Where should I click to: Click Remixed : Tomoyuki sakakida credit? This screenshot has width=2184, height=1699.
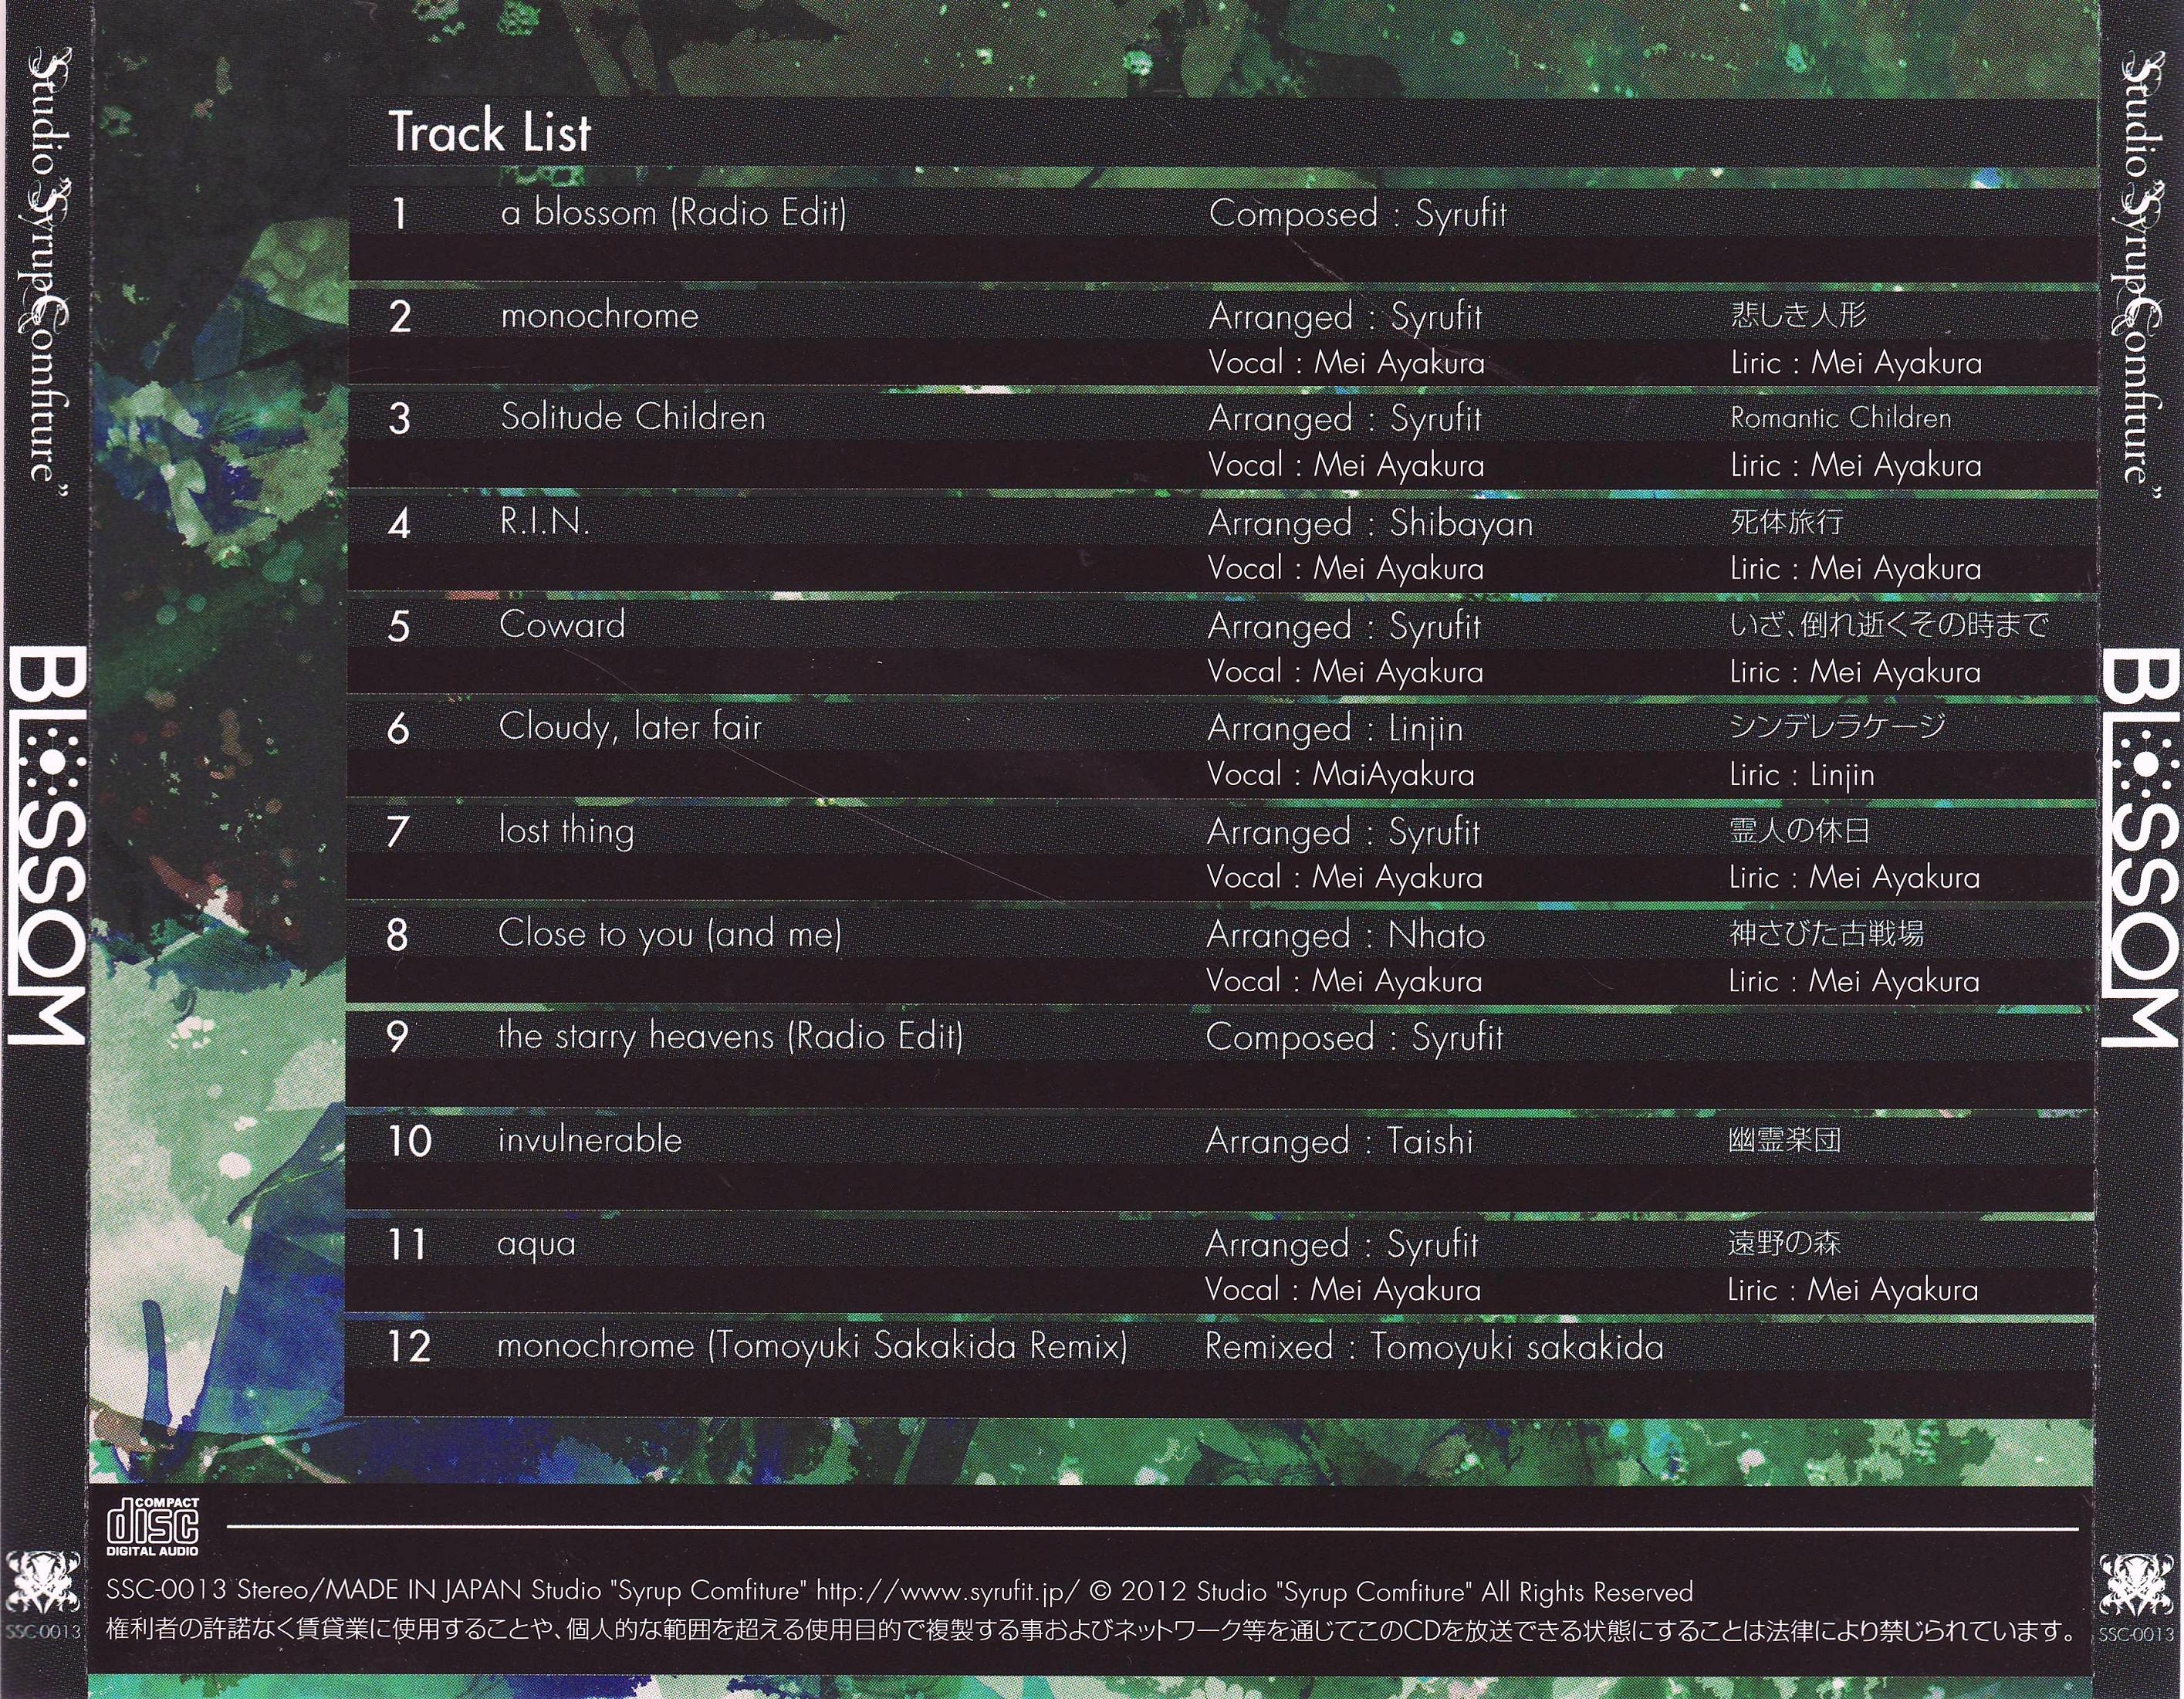click(1433, 1347)
